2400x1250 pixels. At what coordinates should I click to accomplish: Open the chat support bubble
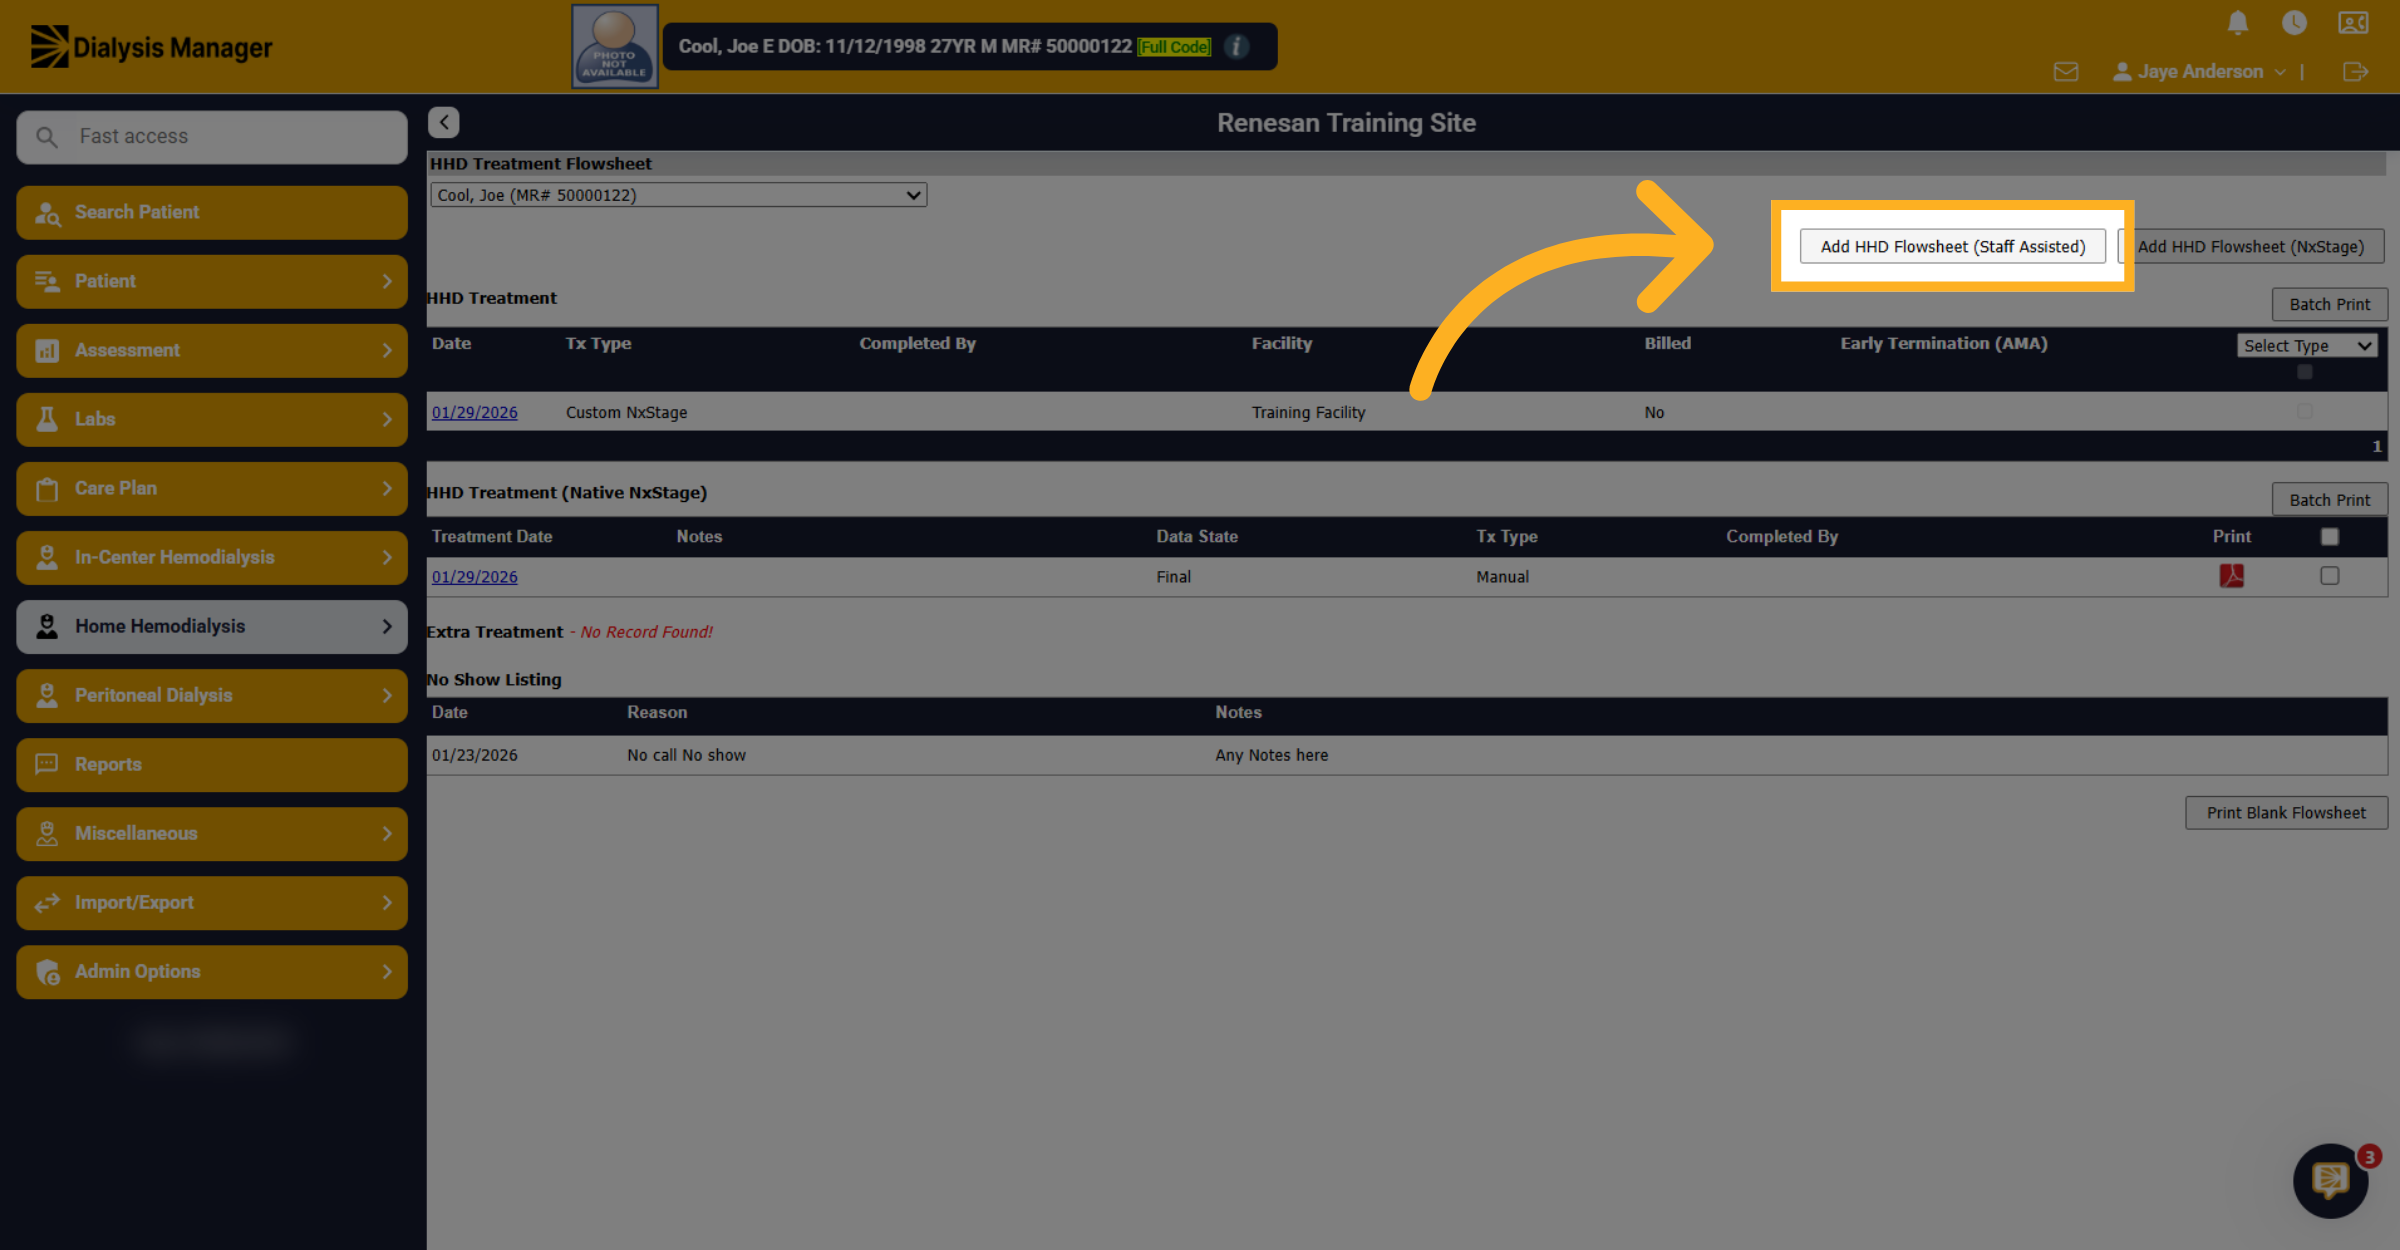click(x=2331, y=1180)
